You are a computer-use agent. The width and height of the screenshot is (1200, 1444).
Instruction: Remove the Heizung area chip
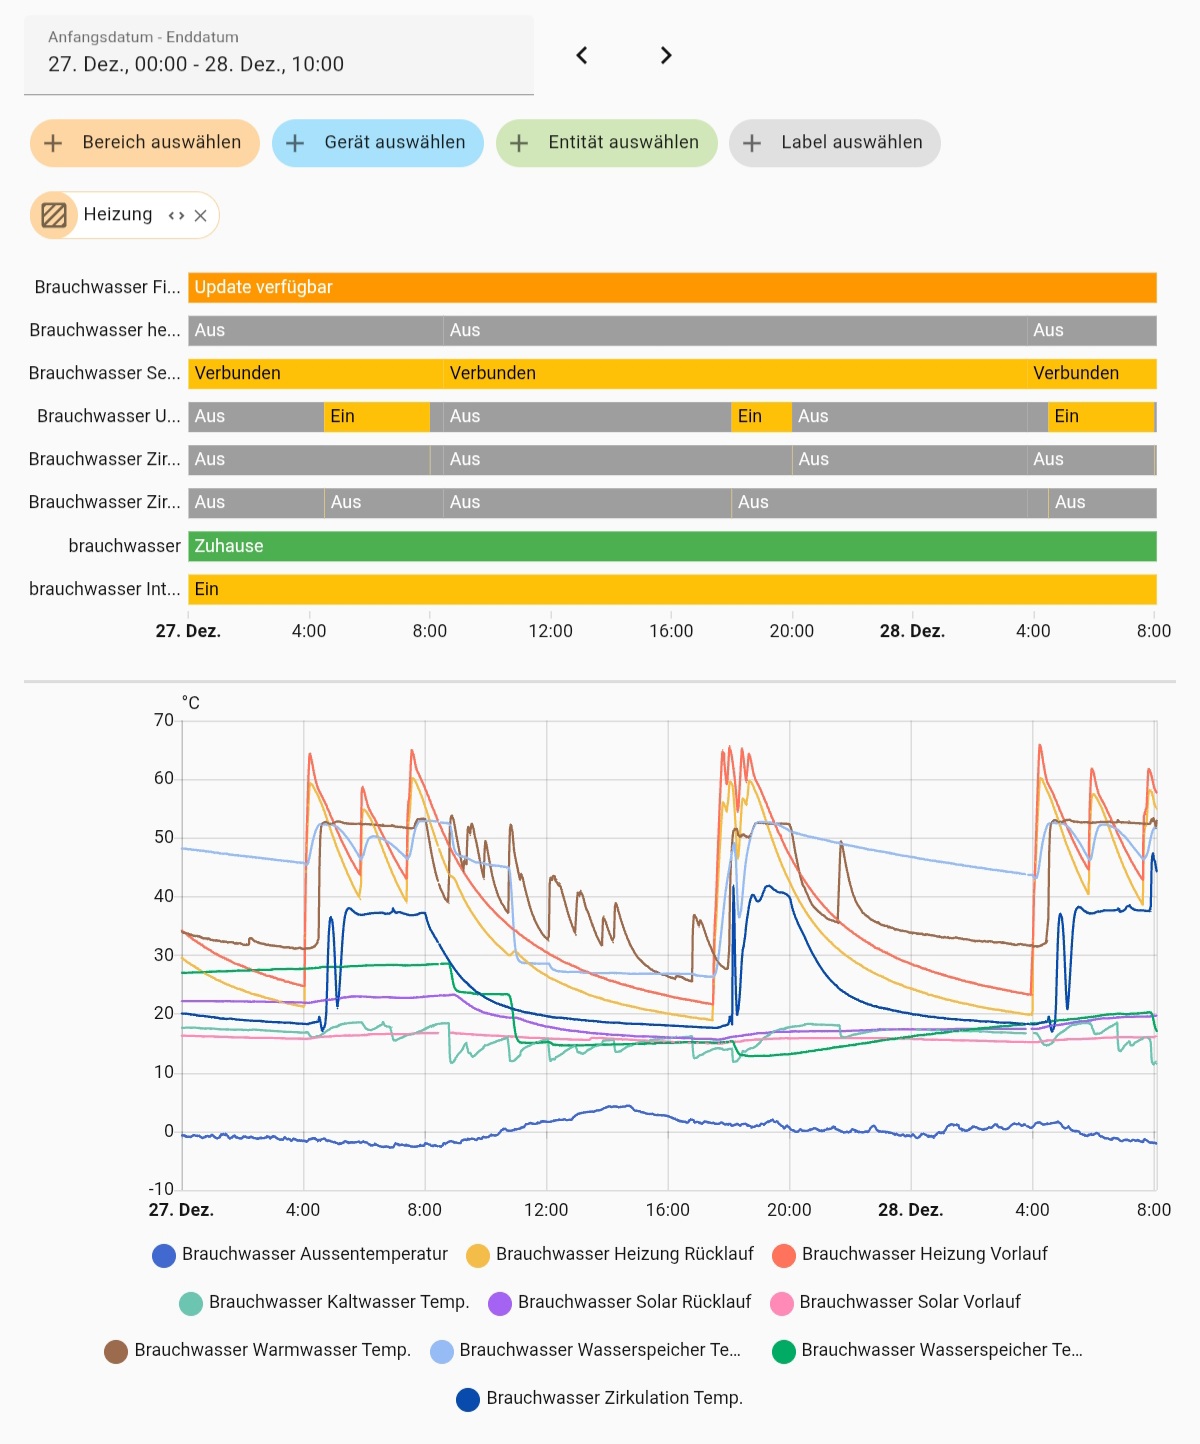201,216
